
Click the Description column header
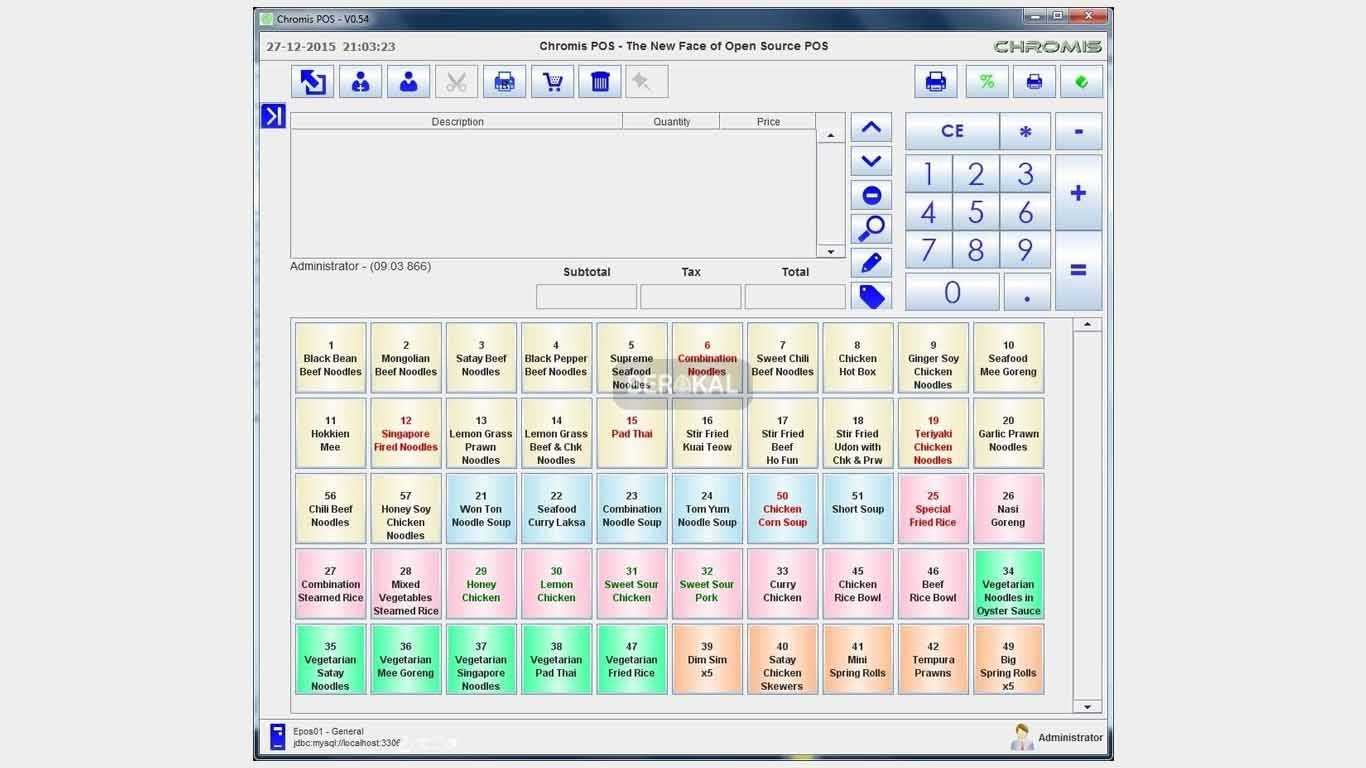pyautogui.click(x=457, y=121)
